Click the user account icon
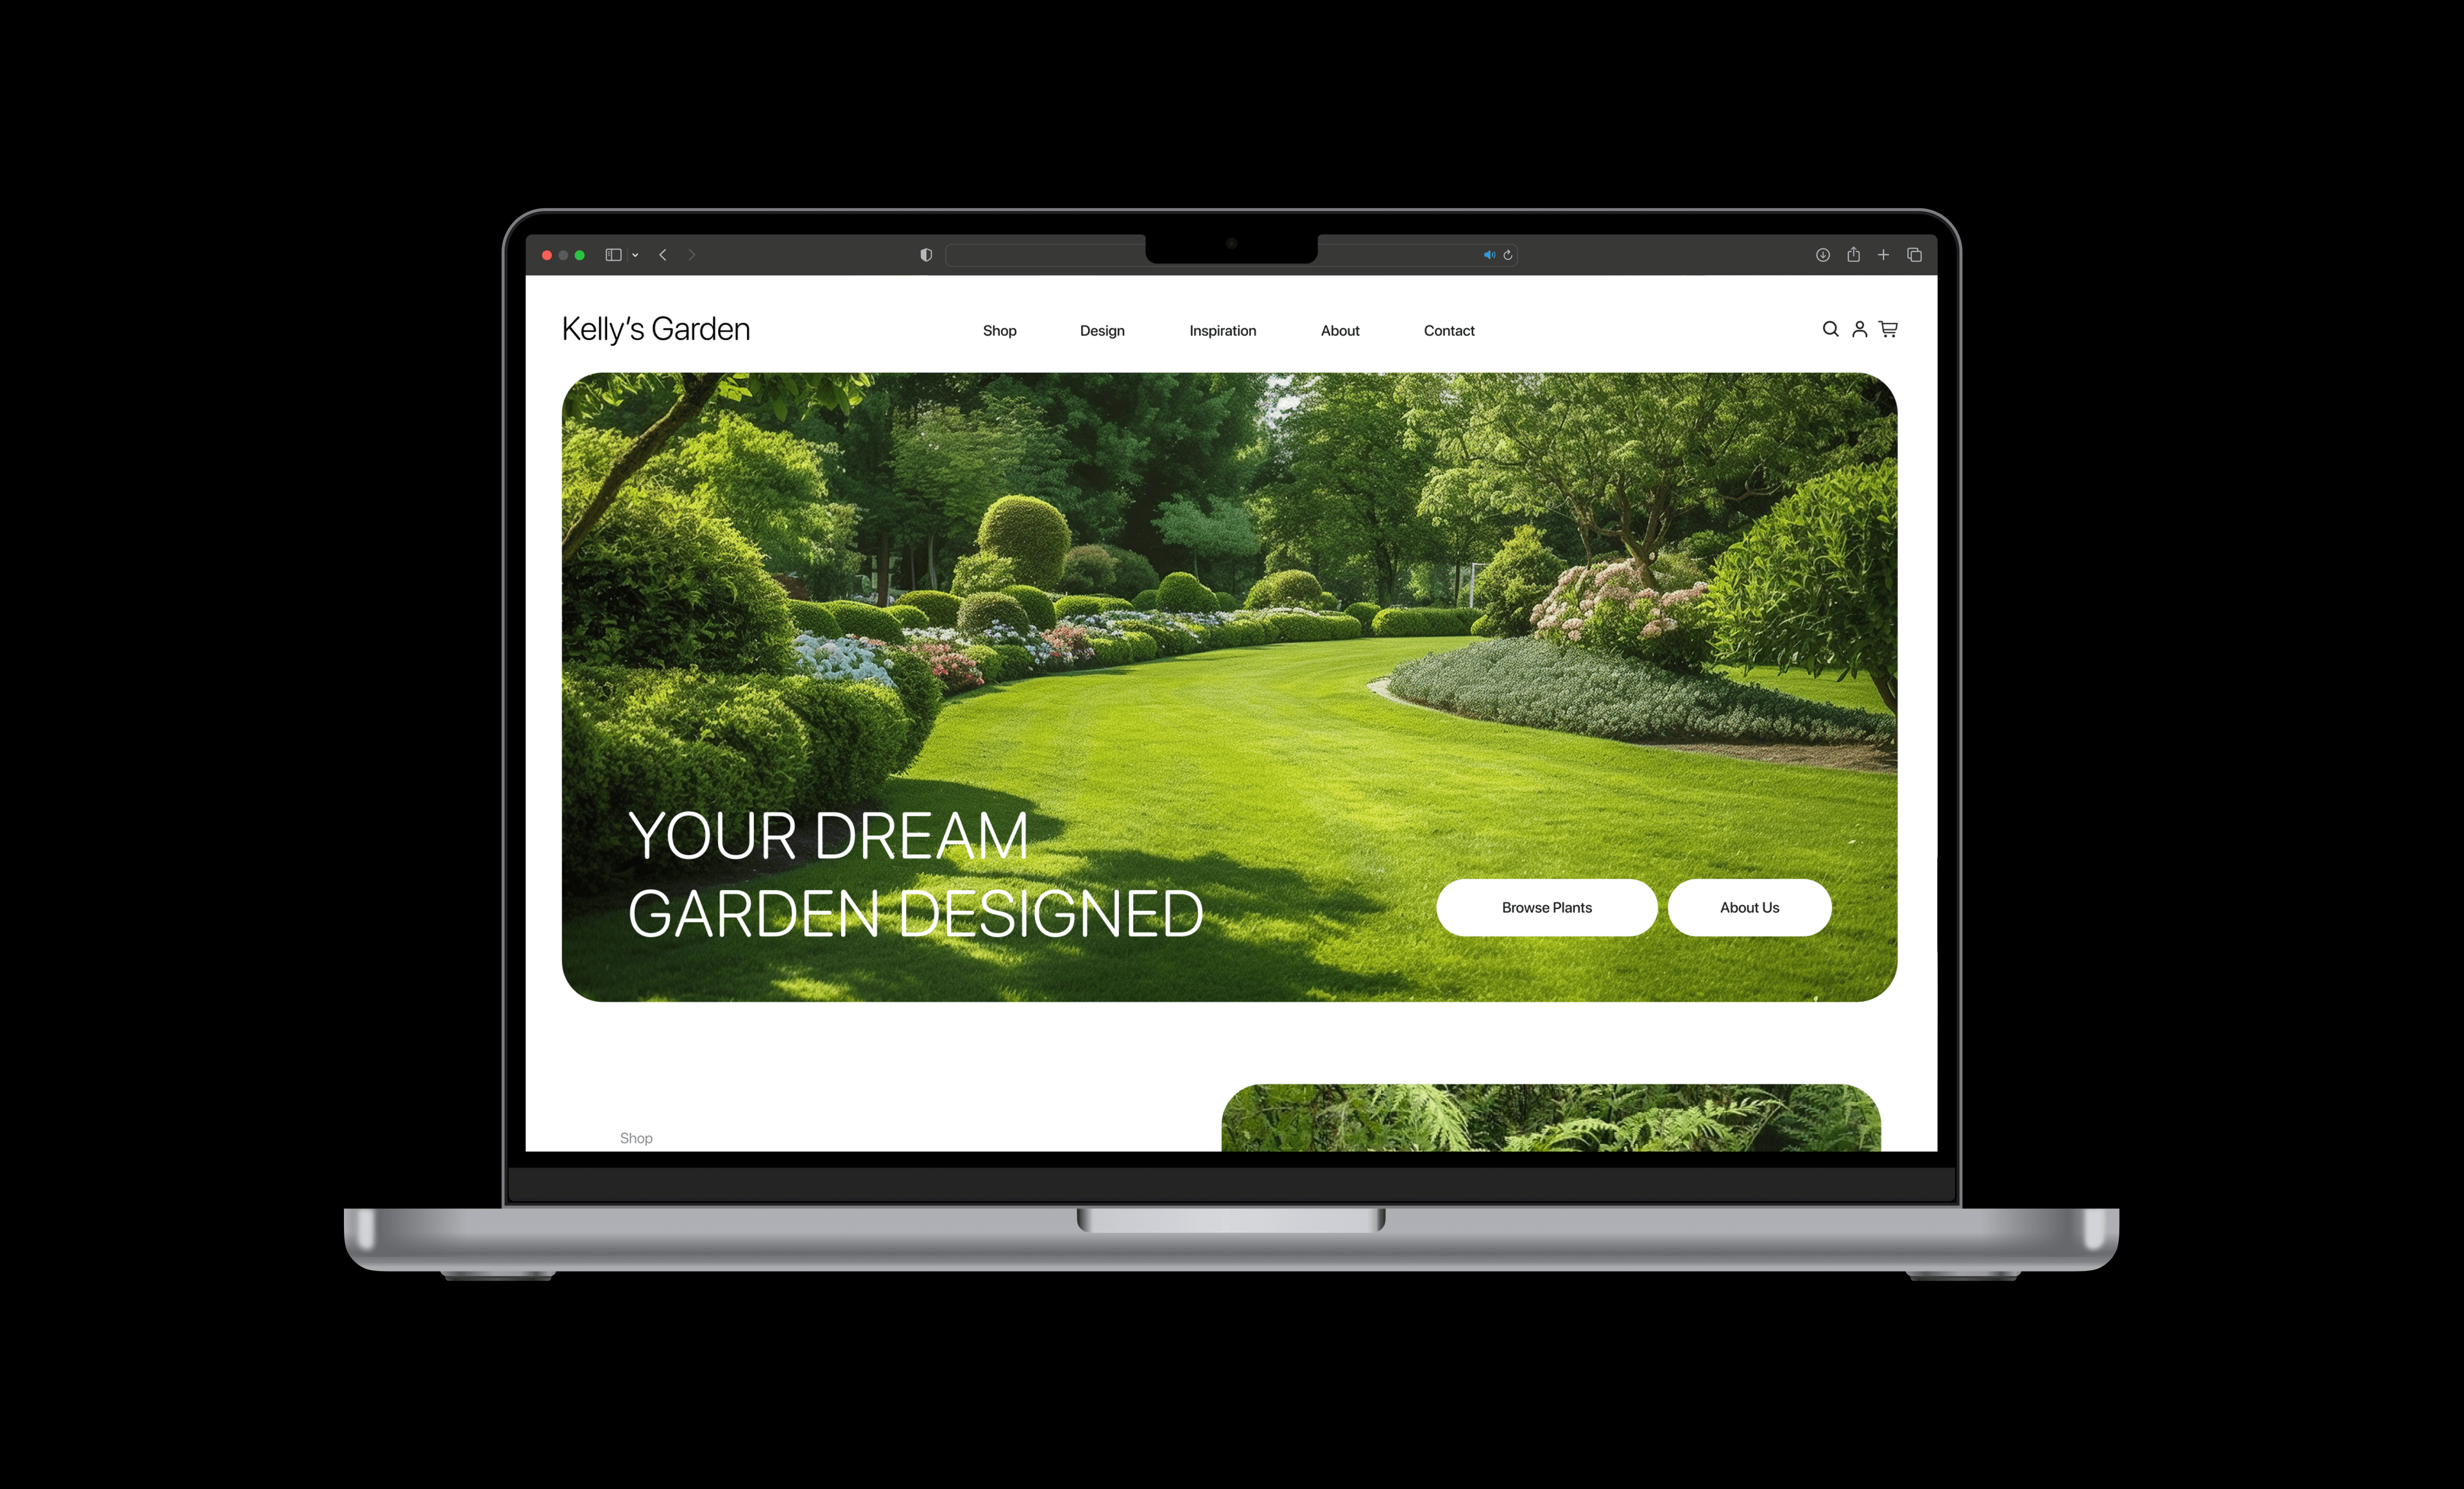The image size is (2464, 1489). (x=1860, y=329)
